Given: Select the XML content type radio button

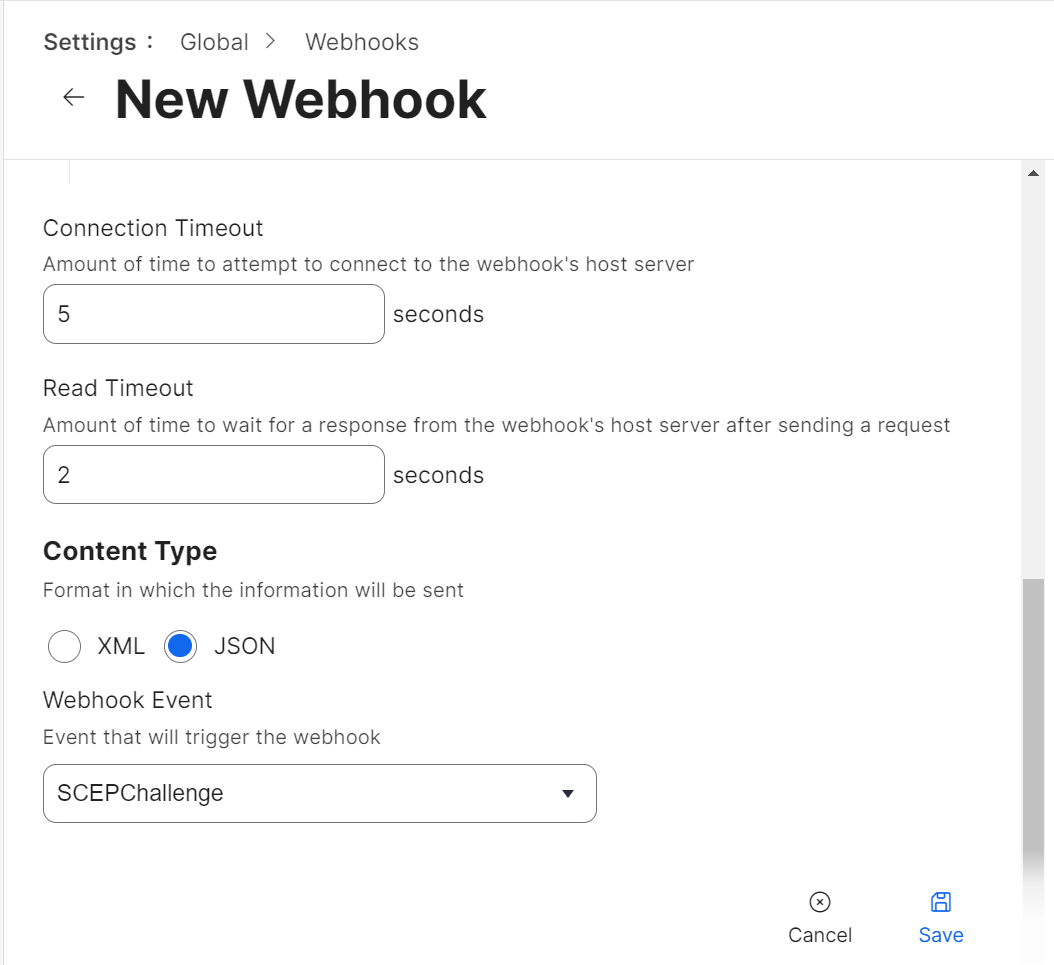Looking at the screenshot, I should [64, 646].
